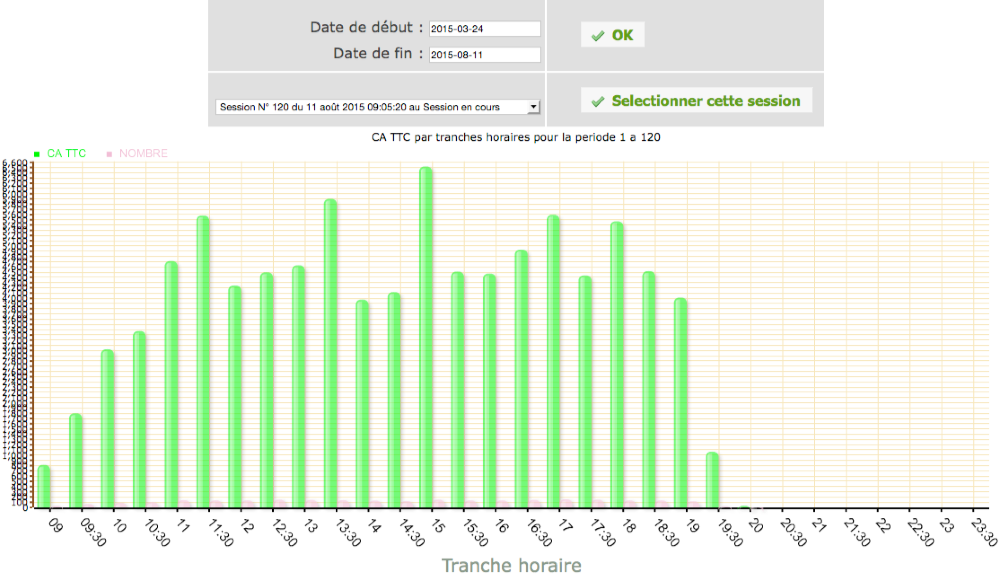Click the short green bar at 19:30

click(x=712, y=481)
